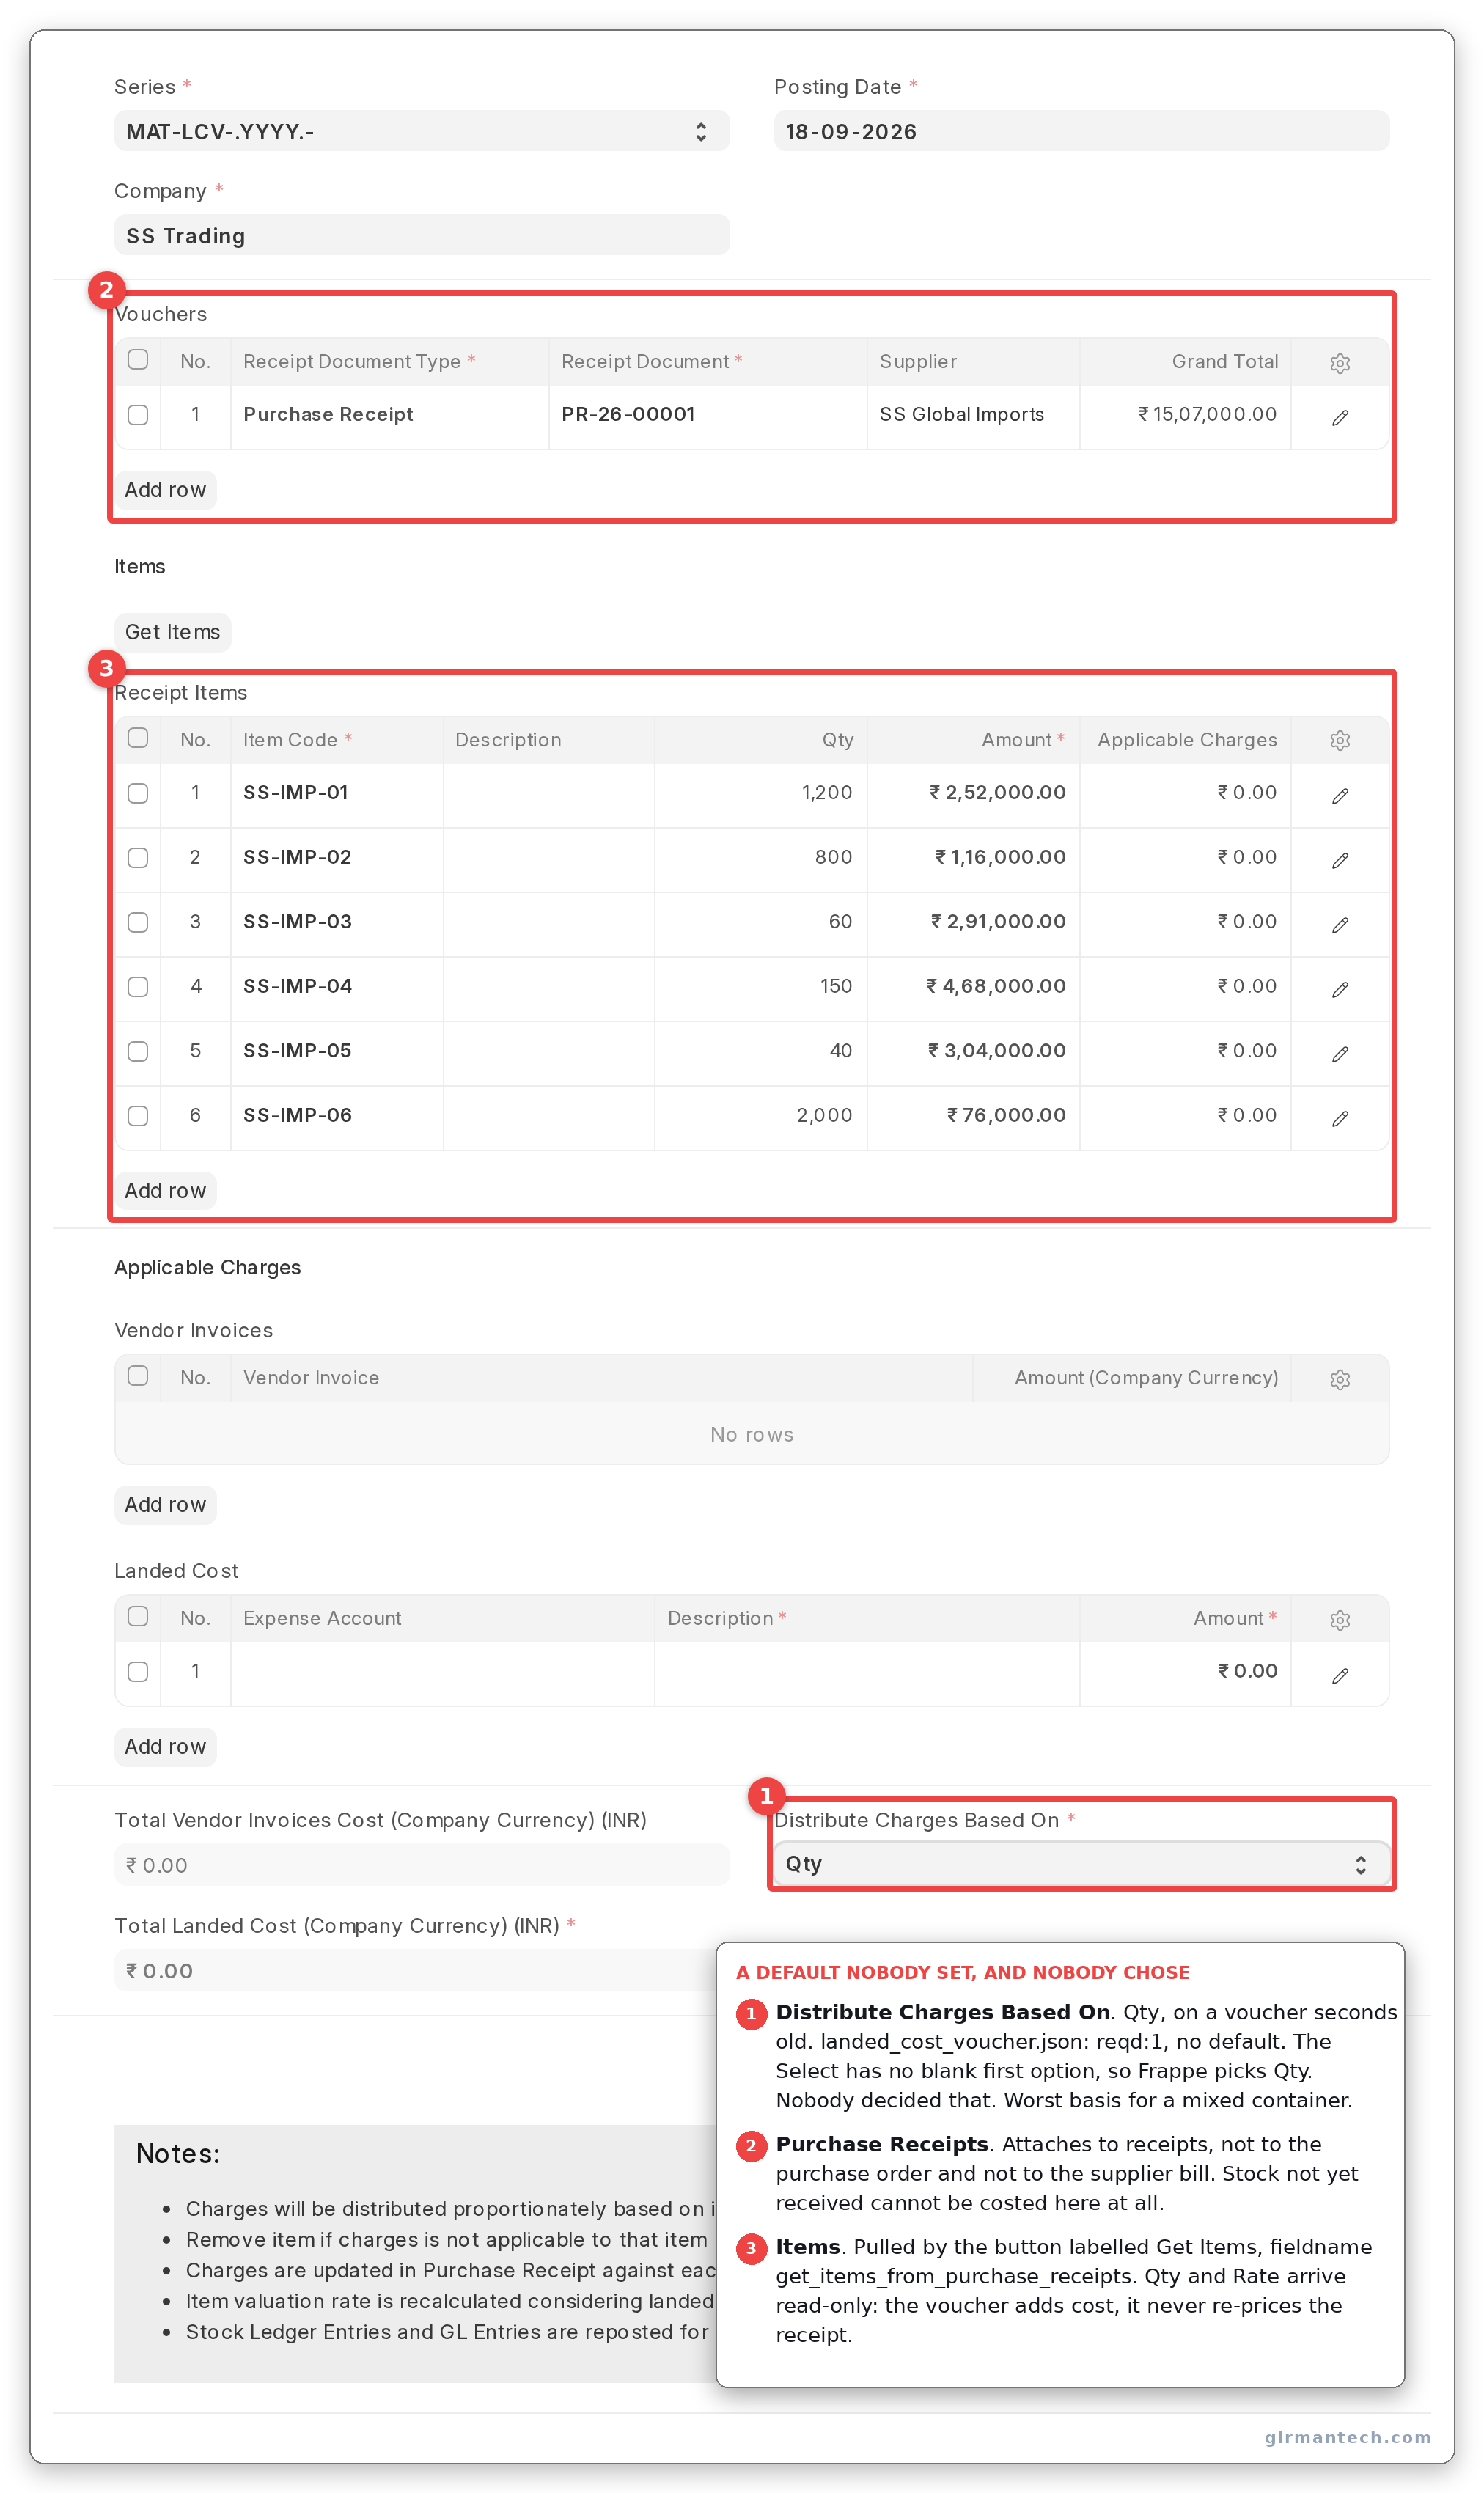Click item code SS-IMP-04
The height and width of the screenshot is (2493, 1484).
[297, 986]
